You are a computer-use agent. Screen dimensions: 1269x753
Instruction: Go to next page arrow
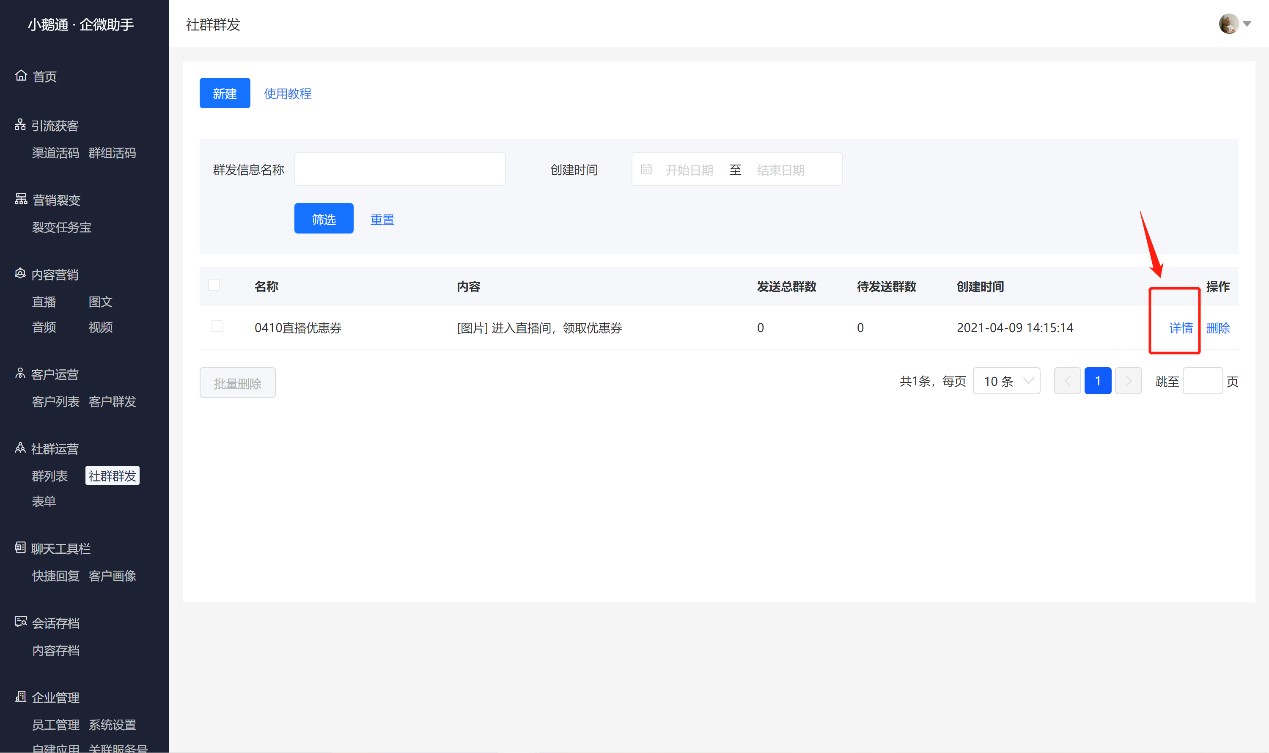click(1128, 381)
